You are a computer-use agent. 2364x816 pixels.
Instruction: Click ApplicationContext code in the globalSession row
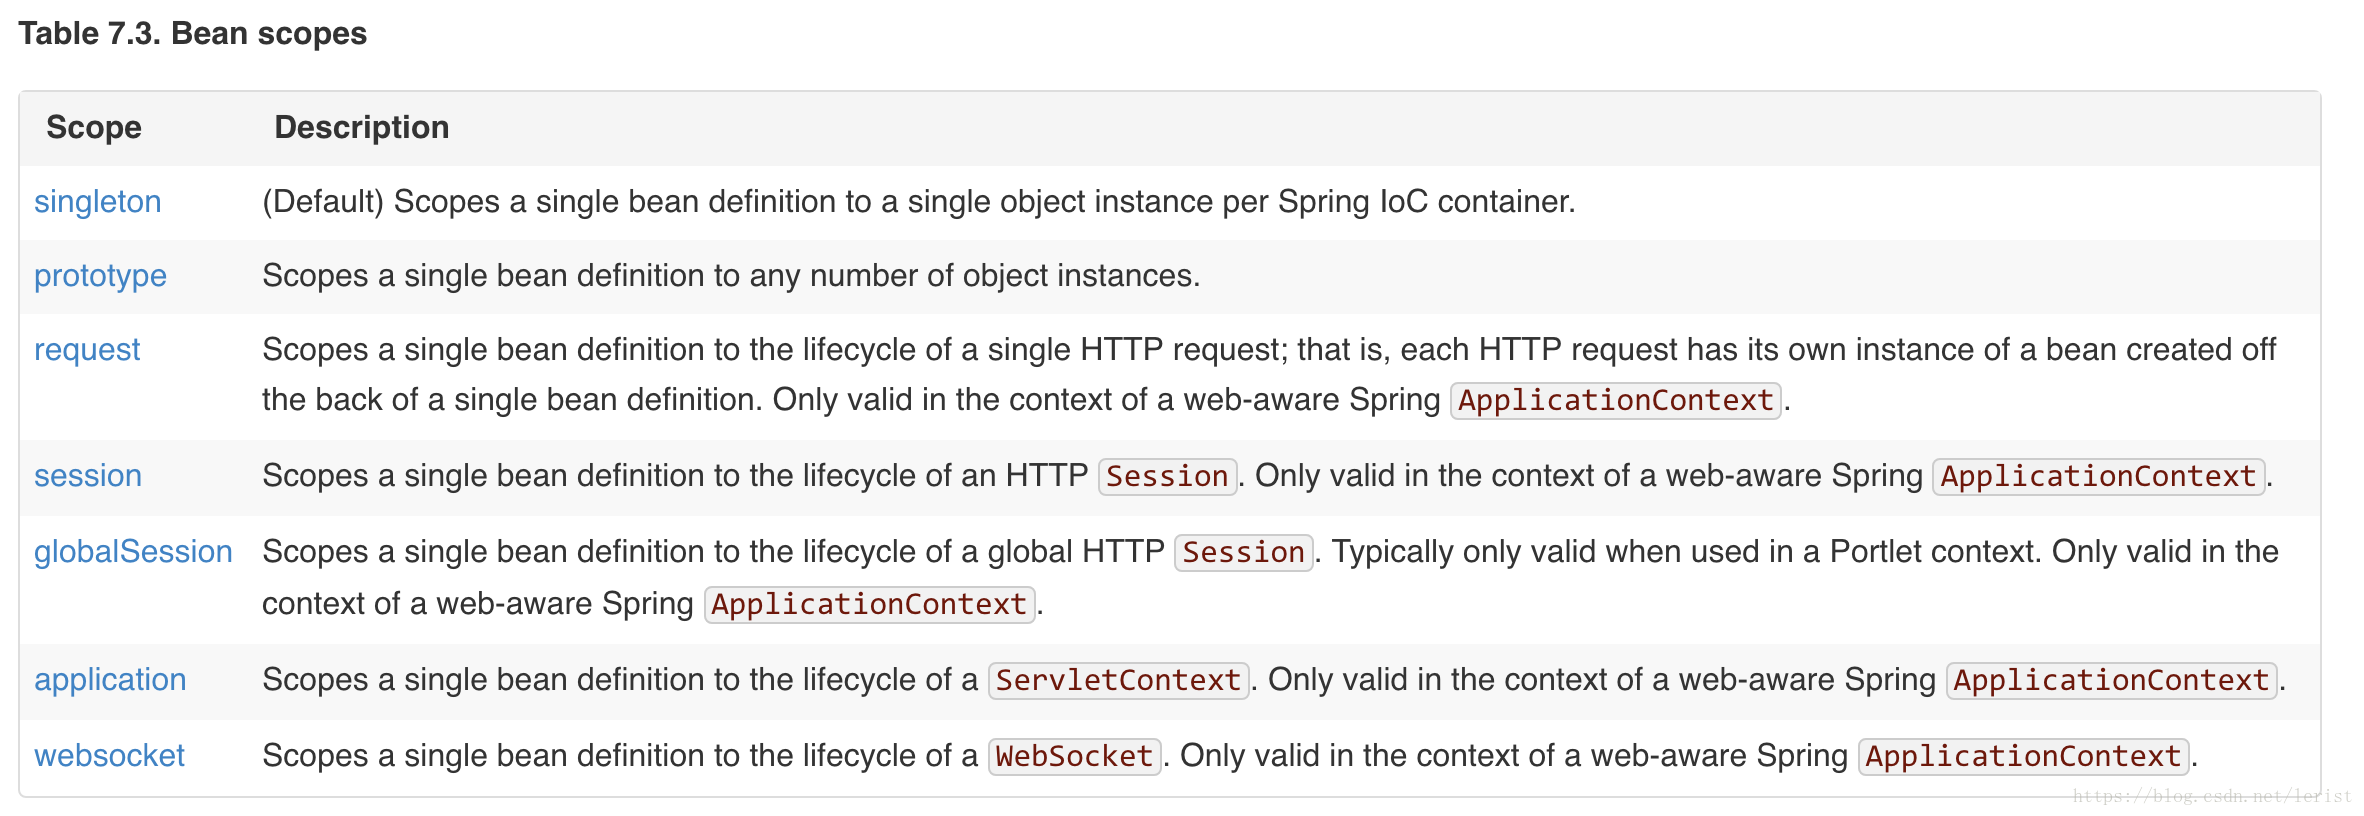[869, 605]
